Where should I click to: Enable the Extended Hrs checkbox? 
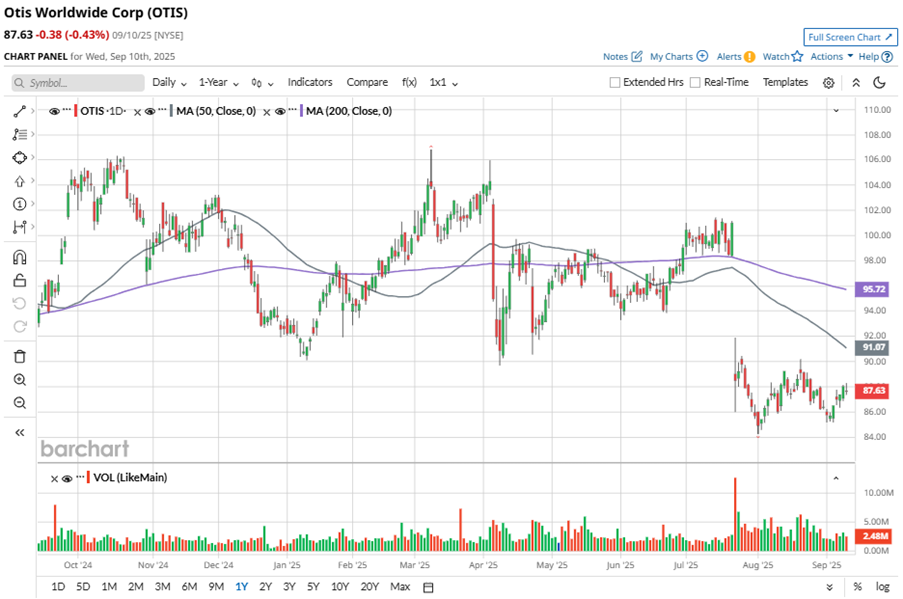[x=614, y=82]
